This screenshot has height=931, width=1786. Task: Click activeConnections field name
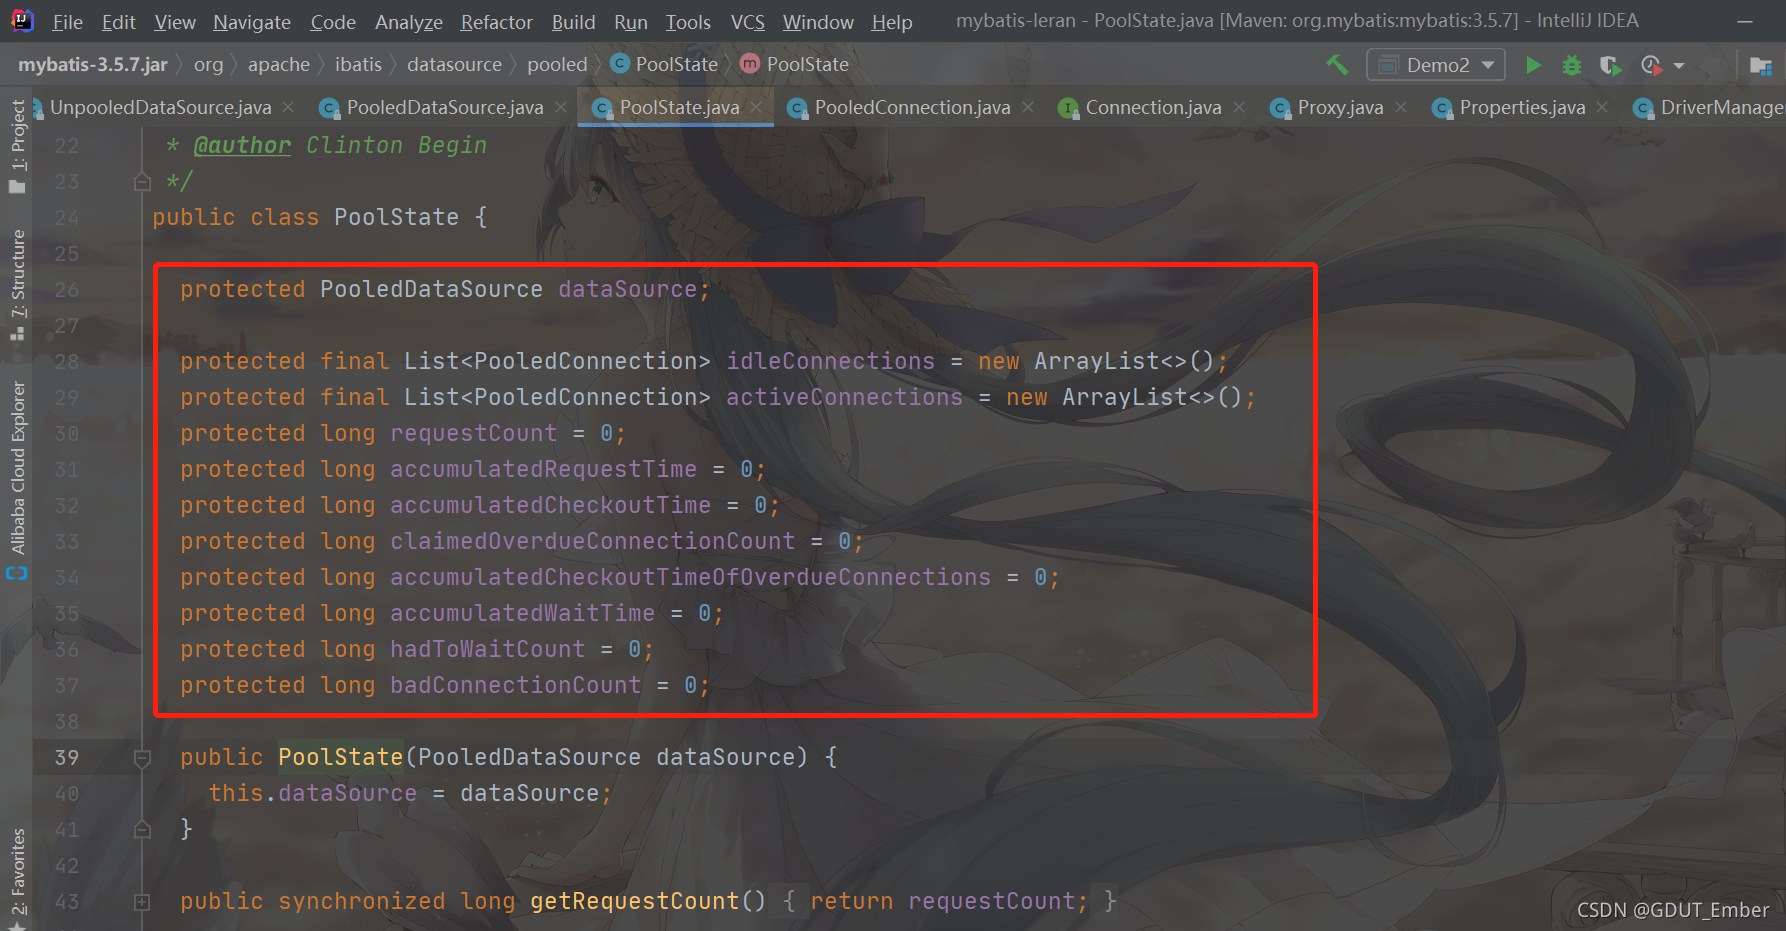tap(844, 398)
